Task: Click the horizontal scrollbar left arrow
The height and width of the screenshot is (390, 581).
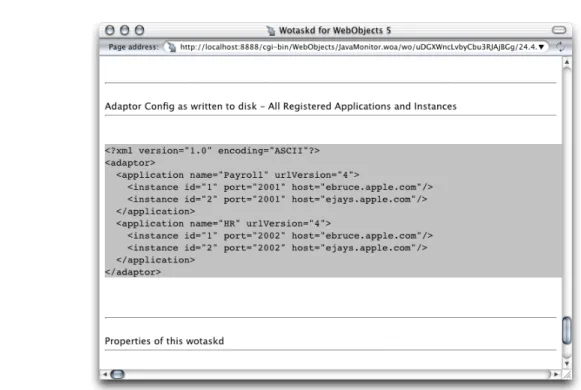Action: pyautogui.click(x=104, y=374)
